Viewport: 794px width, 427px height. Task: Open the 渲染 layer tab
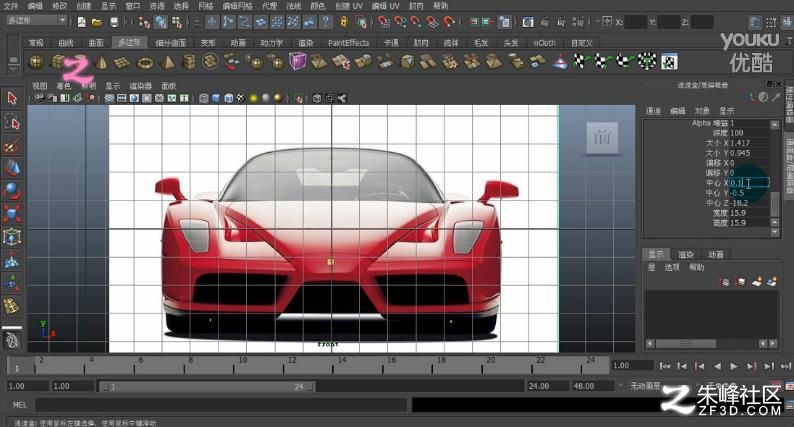(x=686, y=254)
